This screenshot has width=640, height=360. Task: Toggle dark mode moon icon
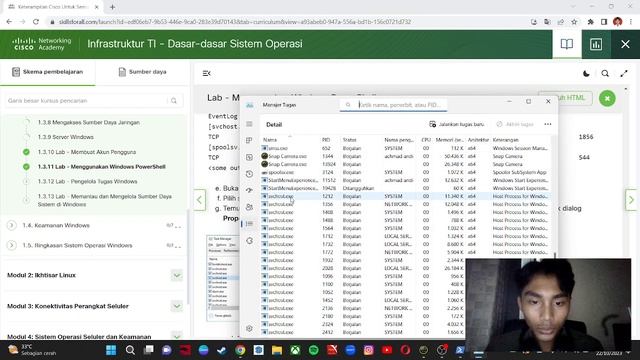pos(586,73)
